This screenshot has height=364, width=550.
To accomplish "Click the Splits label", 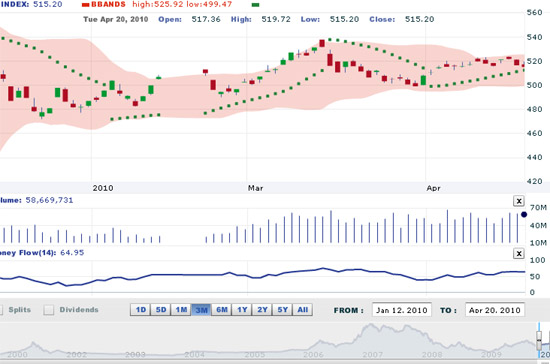I will (20, 310).
